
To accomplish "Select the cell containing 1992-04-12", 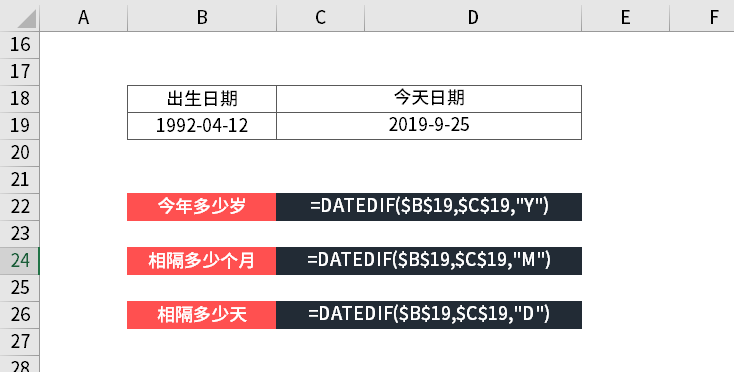I will [202, 126].
